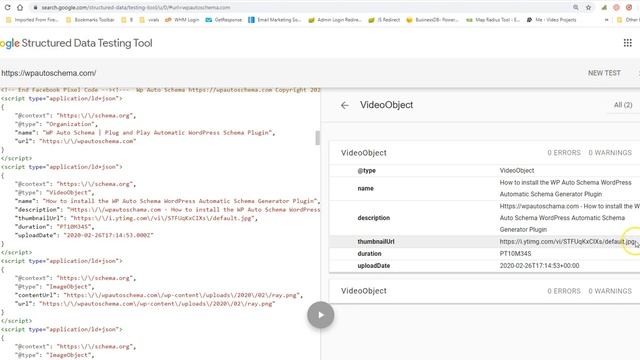This screenshot has width=640, height=360.
Task: View site info via the padlock icon
Action: pyautogui.click(x=36, y=7)
